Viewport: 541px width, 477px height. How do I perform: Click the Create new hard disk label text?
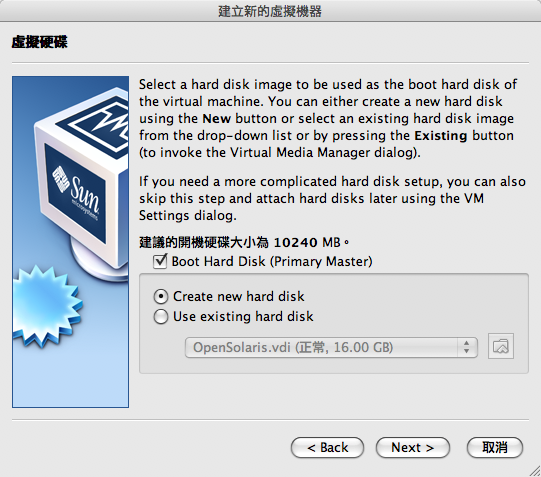pyautogui.click(x=239, y=297)
